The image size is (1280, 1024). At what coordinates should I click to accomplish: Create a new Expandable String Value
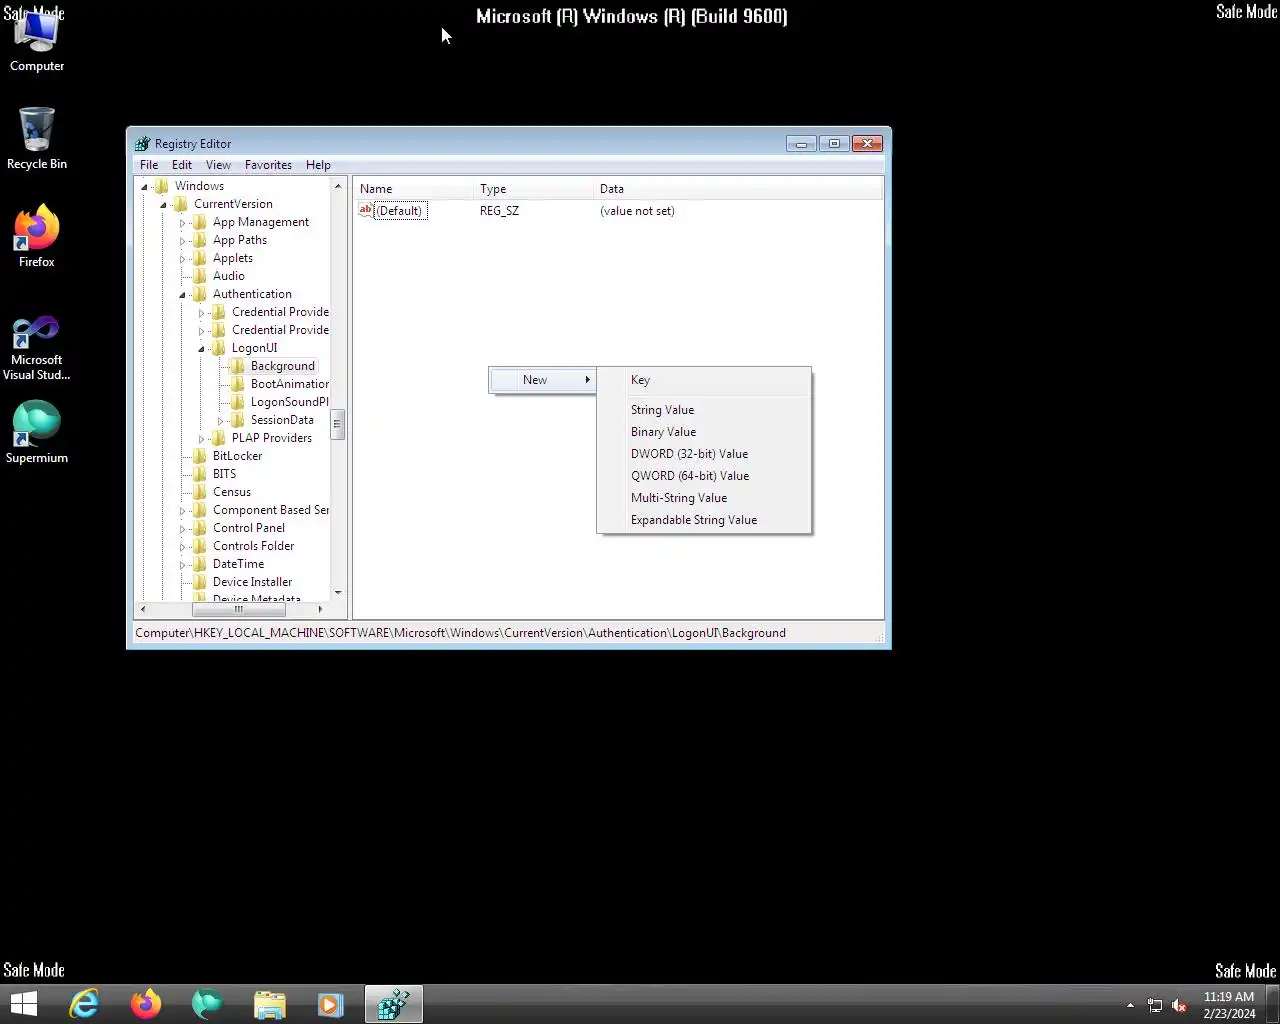(704, 520)
